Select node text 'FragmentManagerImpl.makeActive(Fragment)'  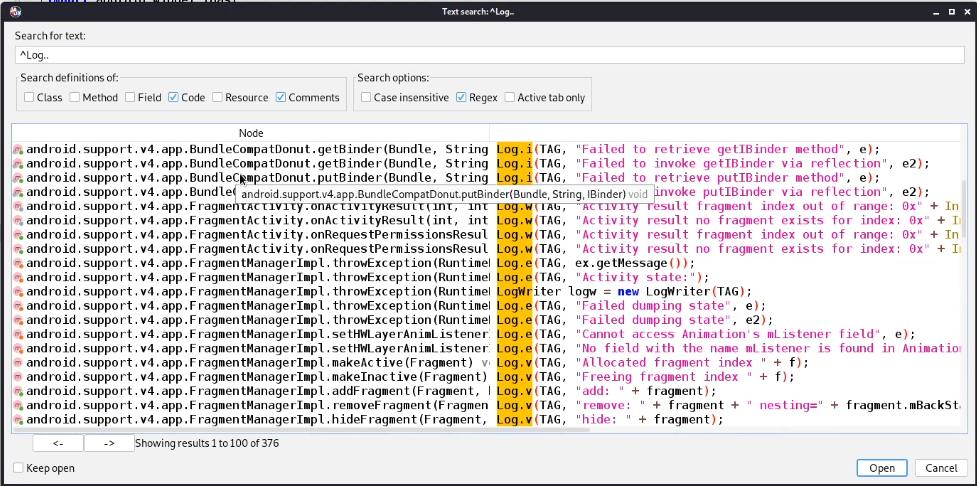click(331, 363)
